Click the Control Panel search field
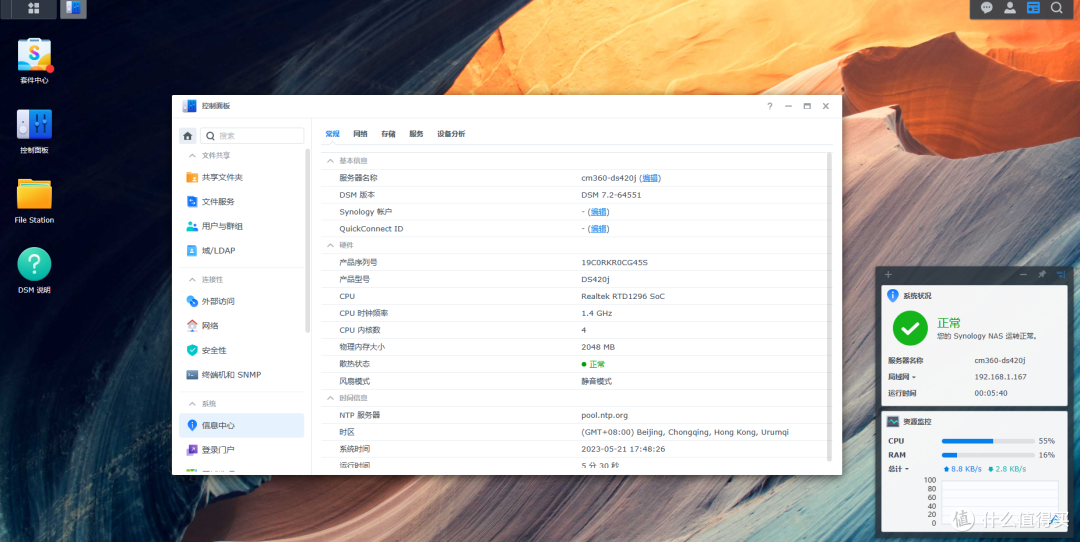The height and width of the screenshot is (542, 1080). [x=252, y=136]
